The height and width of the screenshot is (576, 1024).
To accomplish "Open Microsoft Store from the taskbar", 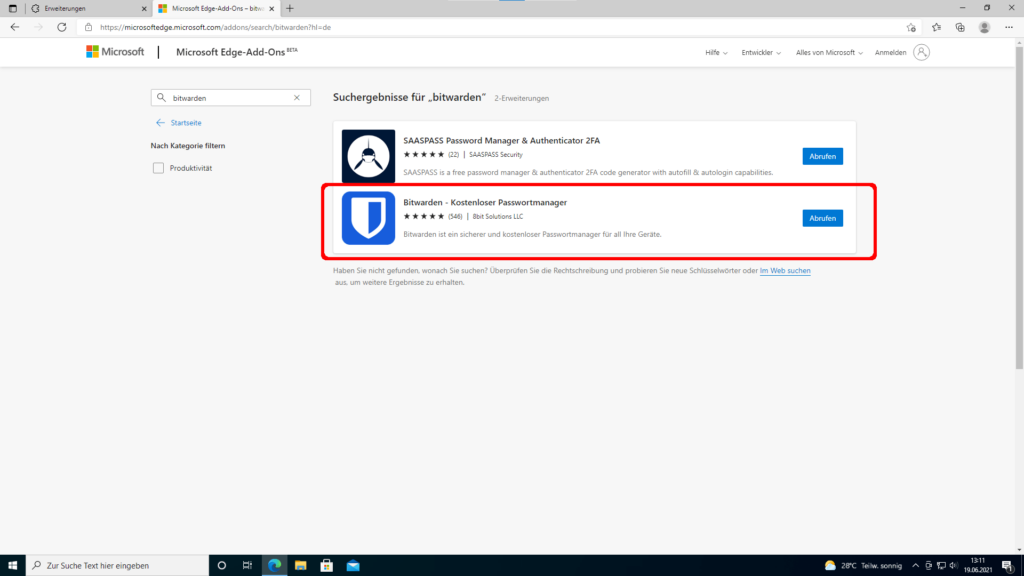I will coord(327,566).
